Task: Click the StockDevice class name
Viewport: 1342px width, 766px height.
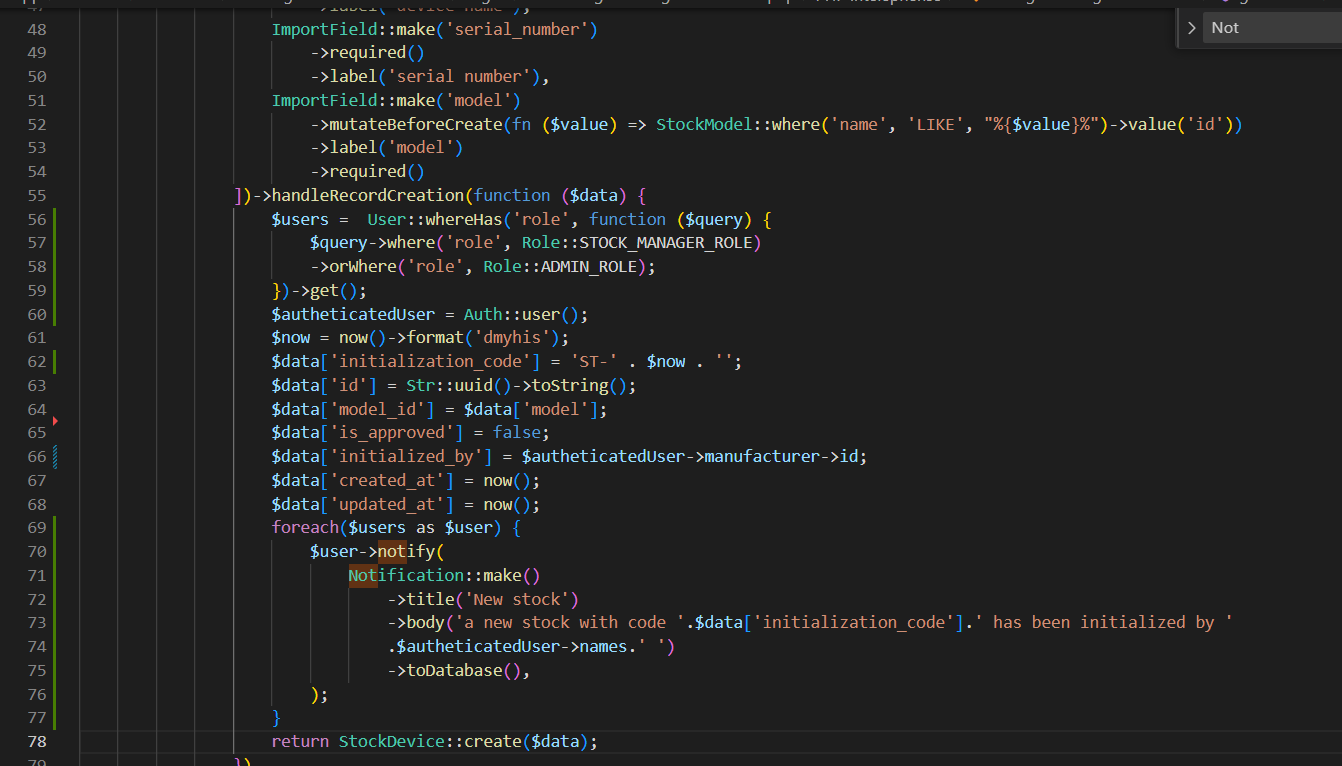Action: coord(391,741)
